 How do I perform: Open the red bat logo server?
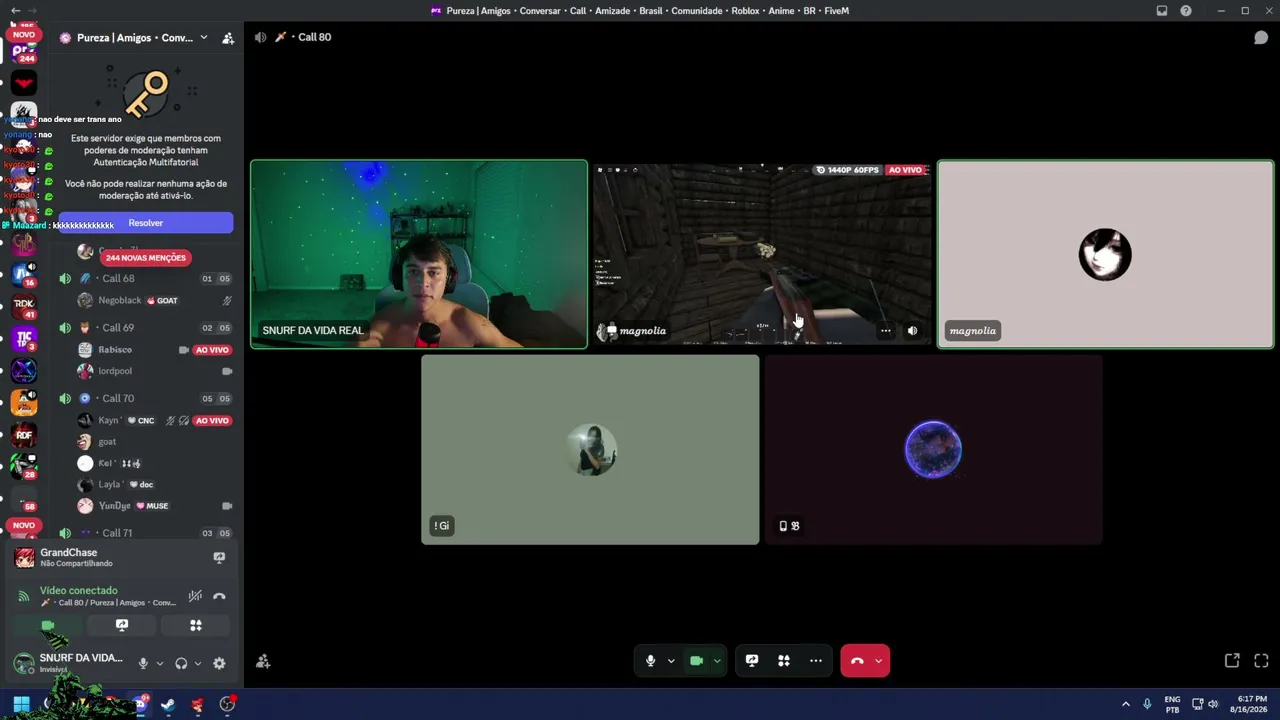tap(24, 83)
